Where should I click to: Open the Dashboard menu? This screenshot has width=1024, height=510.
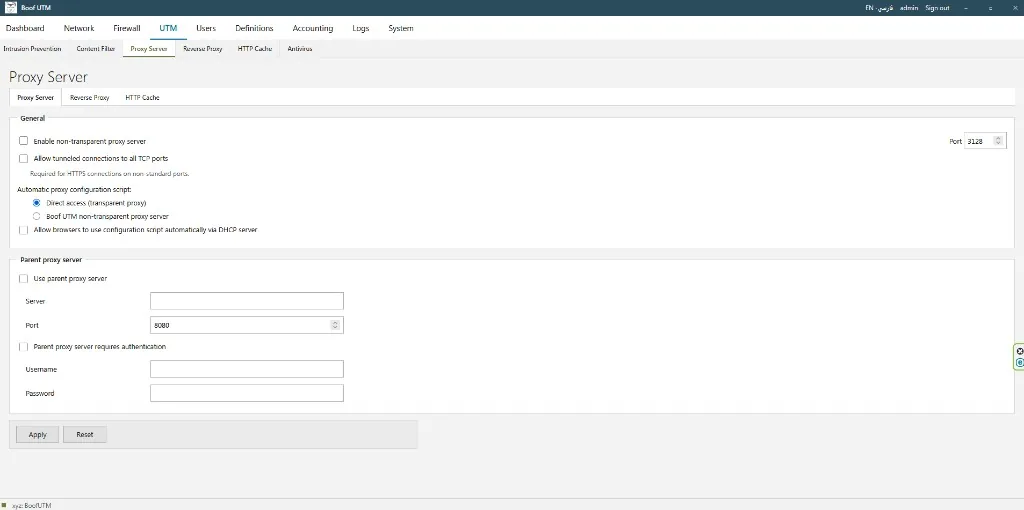pos(25,28)
